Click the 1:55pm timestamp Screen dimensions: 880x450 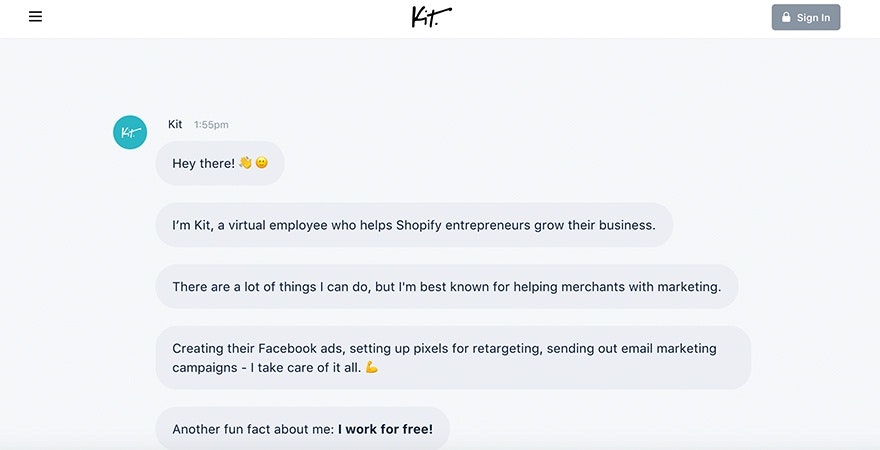click(211, 125)
